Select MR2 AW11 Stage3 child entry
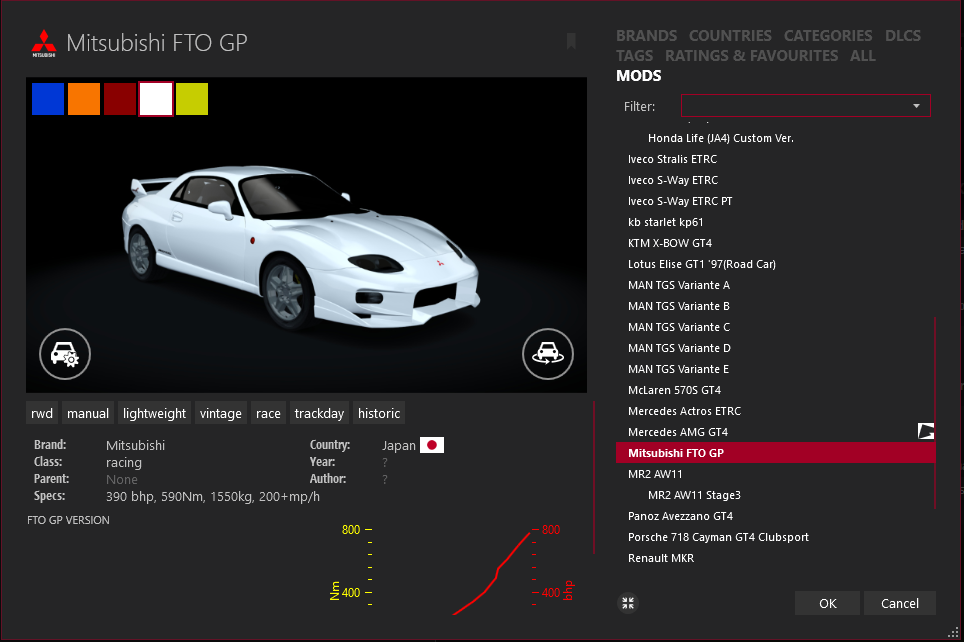The width and height of the screenshot is (964, 642). pyautogui.click(x=694, y=495)
